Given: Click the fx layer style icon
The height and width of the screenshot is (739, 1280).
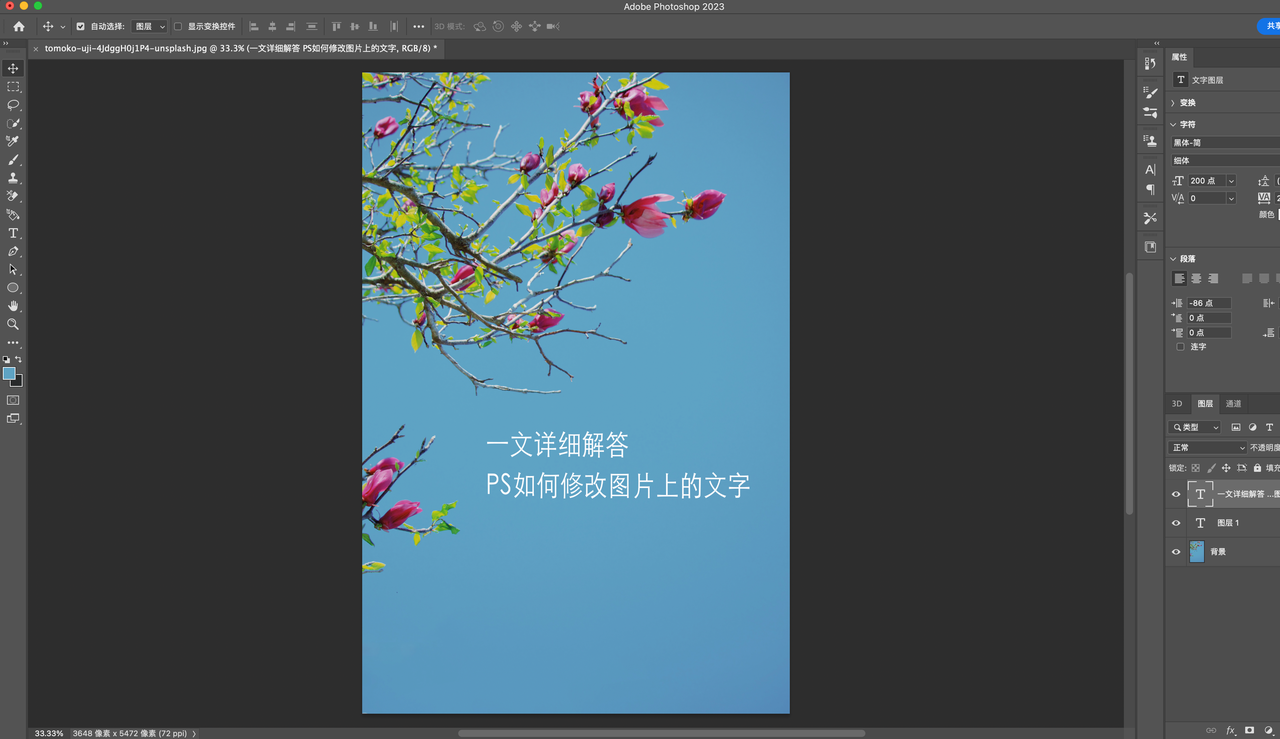Looking at the screenshot, I should [1231, 731].
